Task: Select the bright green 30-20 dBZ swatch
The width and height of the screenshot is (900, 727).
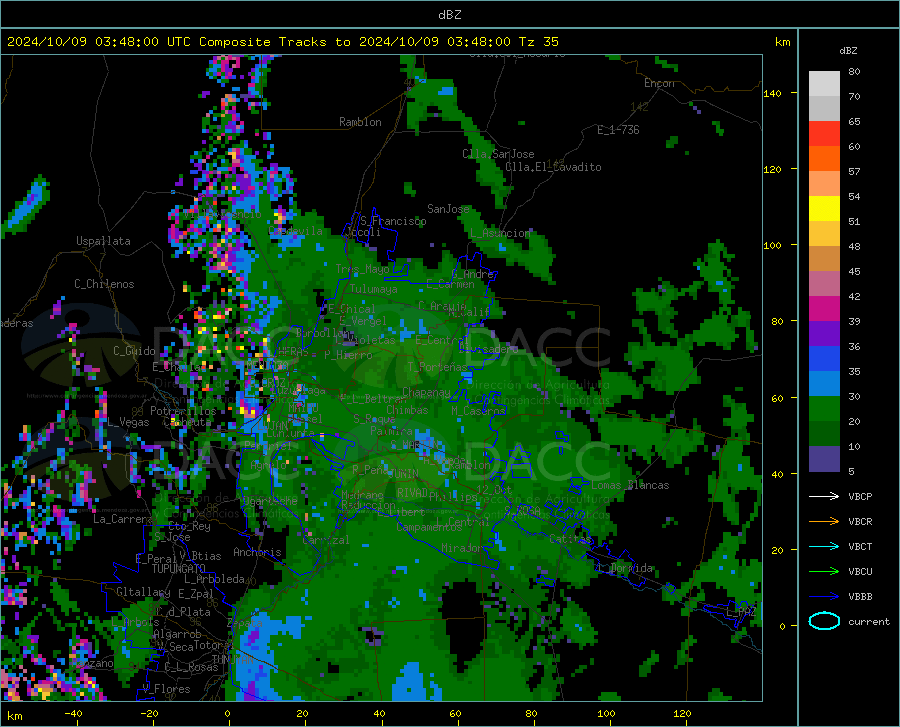Action: click(824, 409)
